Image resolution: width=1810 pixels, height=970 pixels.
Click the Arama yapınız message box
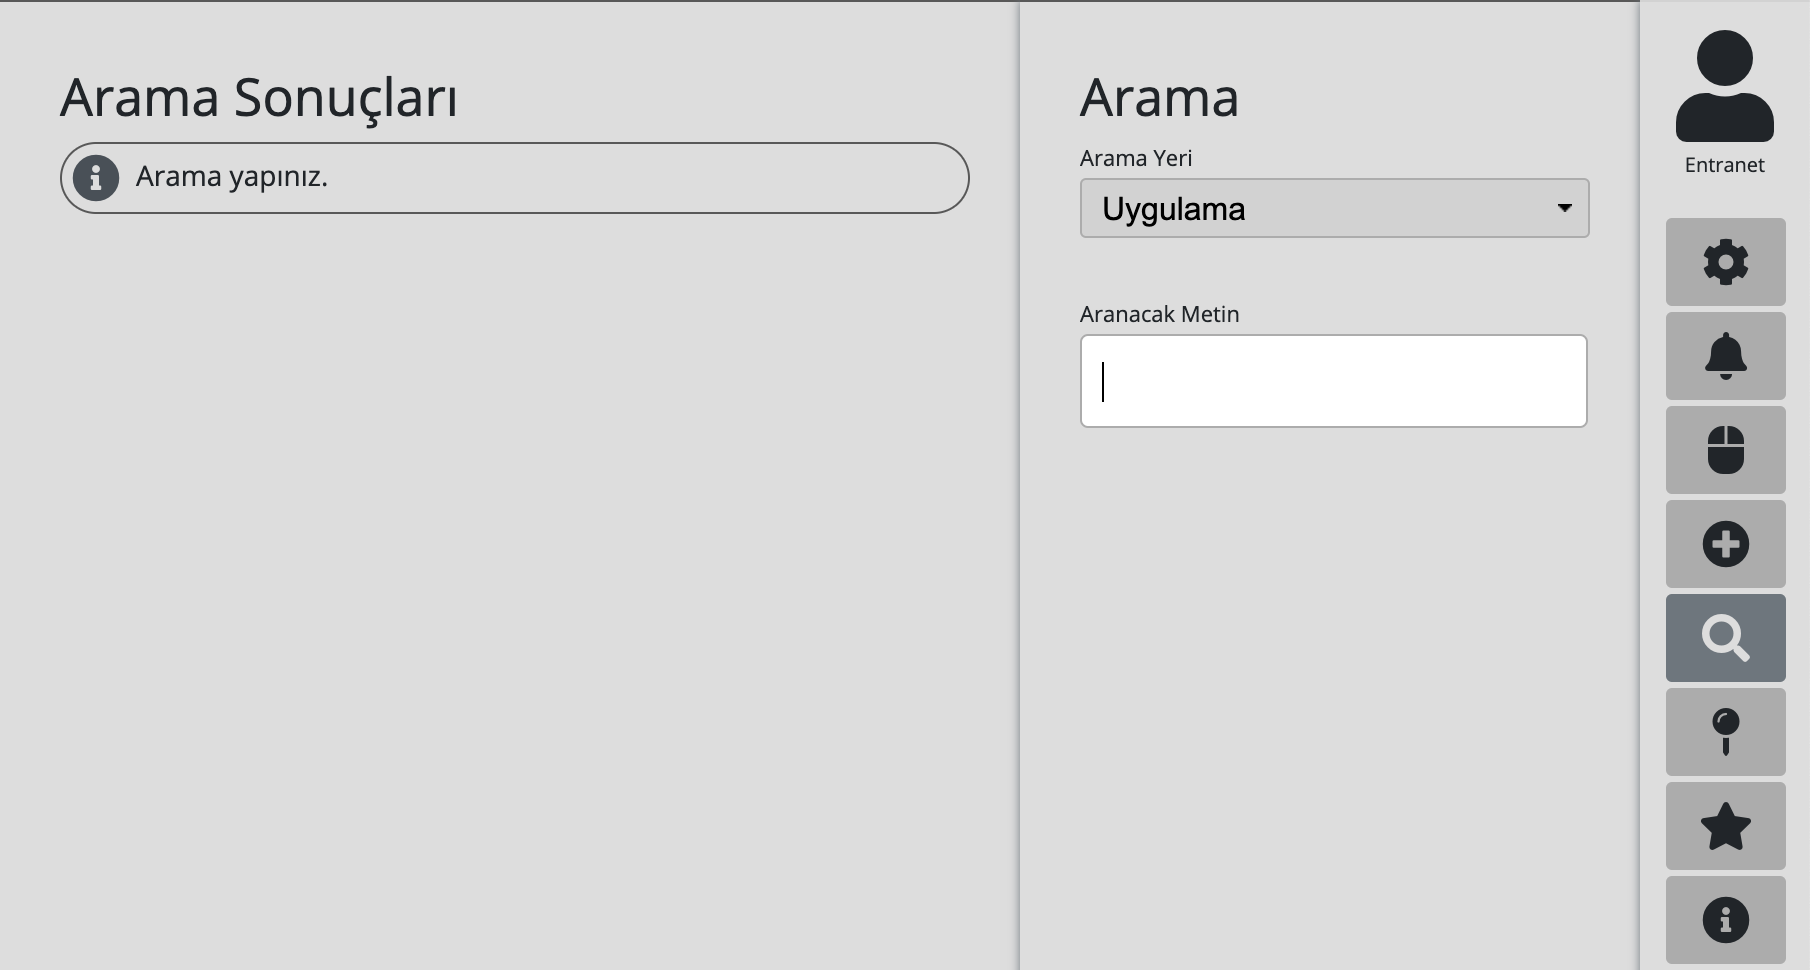pyautogui.click(x=514, y=178)
